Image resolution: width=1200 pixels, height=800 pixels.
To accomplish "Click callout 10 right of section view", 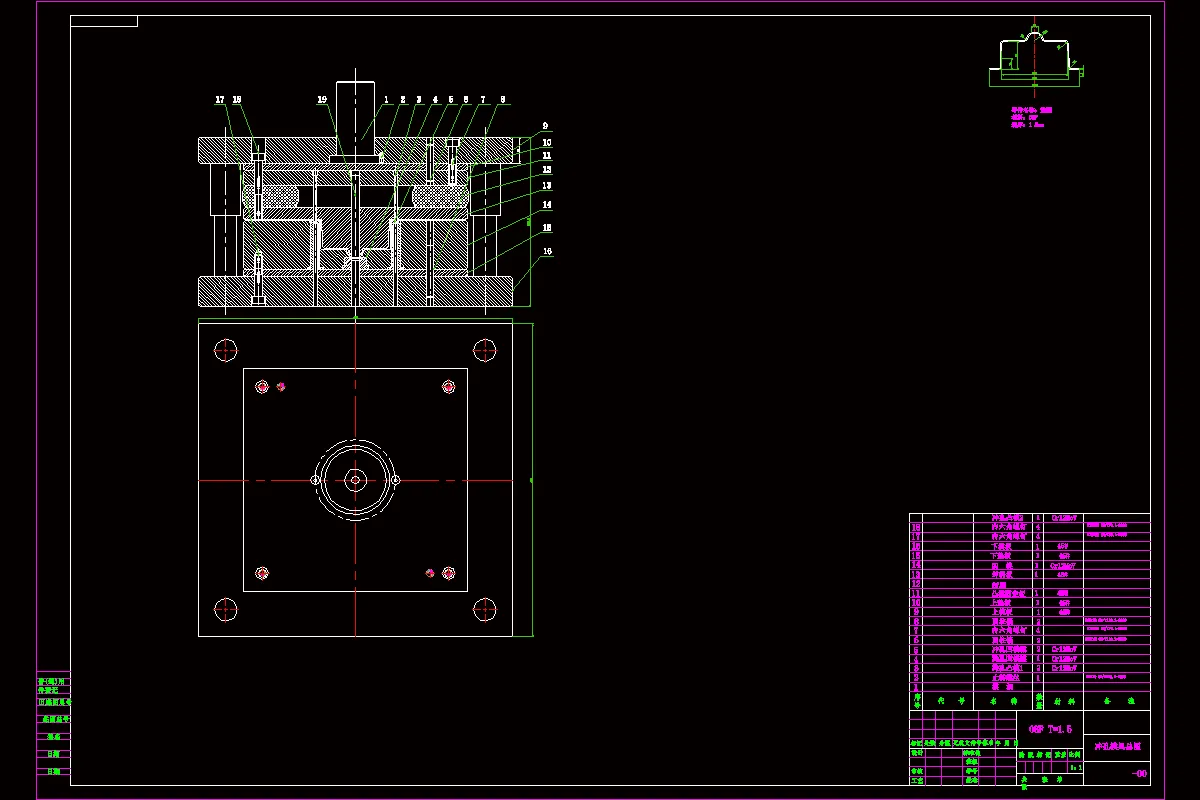I will [x=547, y=142].
